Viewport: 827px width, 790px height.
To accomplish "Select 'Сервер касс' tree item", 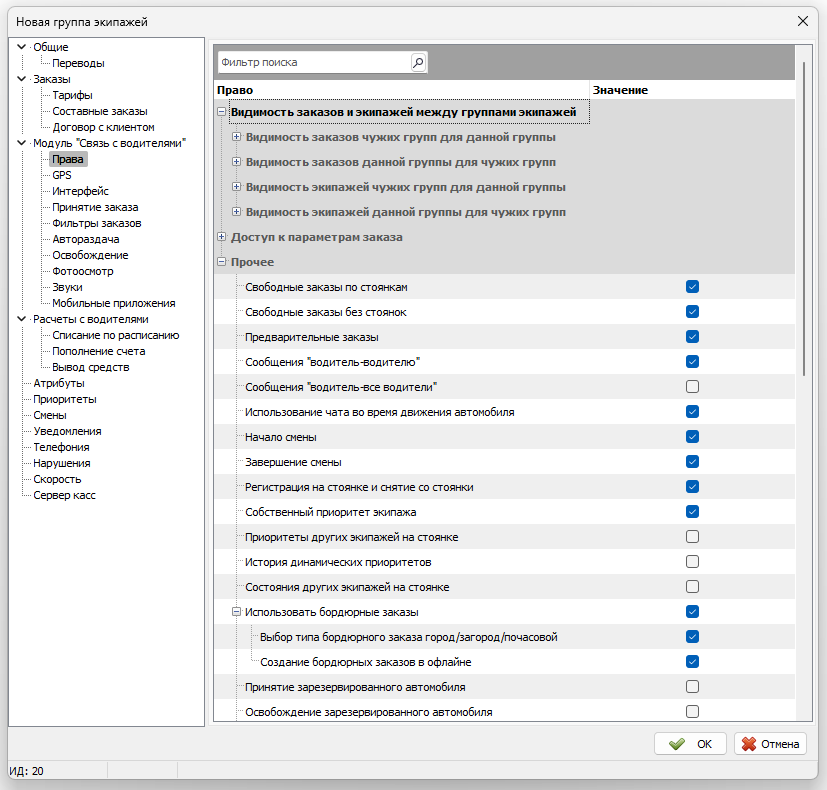I will pos(64,495).
